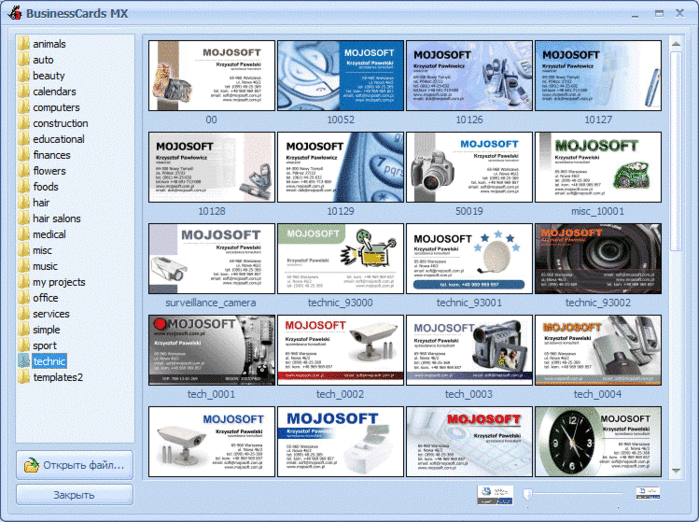699x522 pixels.
Task: Click the scroll down arrow
Action: pyautogui.click(x=676, y=471)
